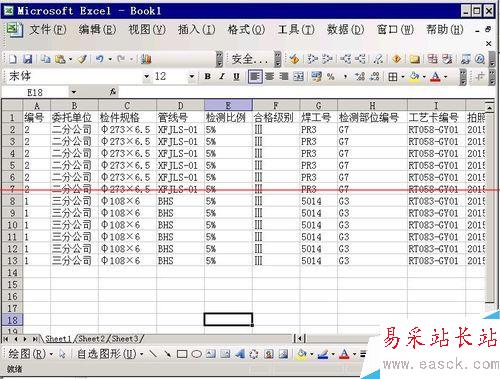Toggle Align Left alignment
This screenshot has height=379, width=500.
pos(255,77)
